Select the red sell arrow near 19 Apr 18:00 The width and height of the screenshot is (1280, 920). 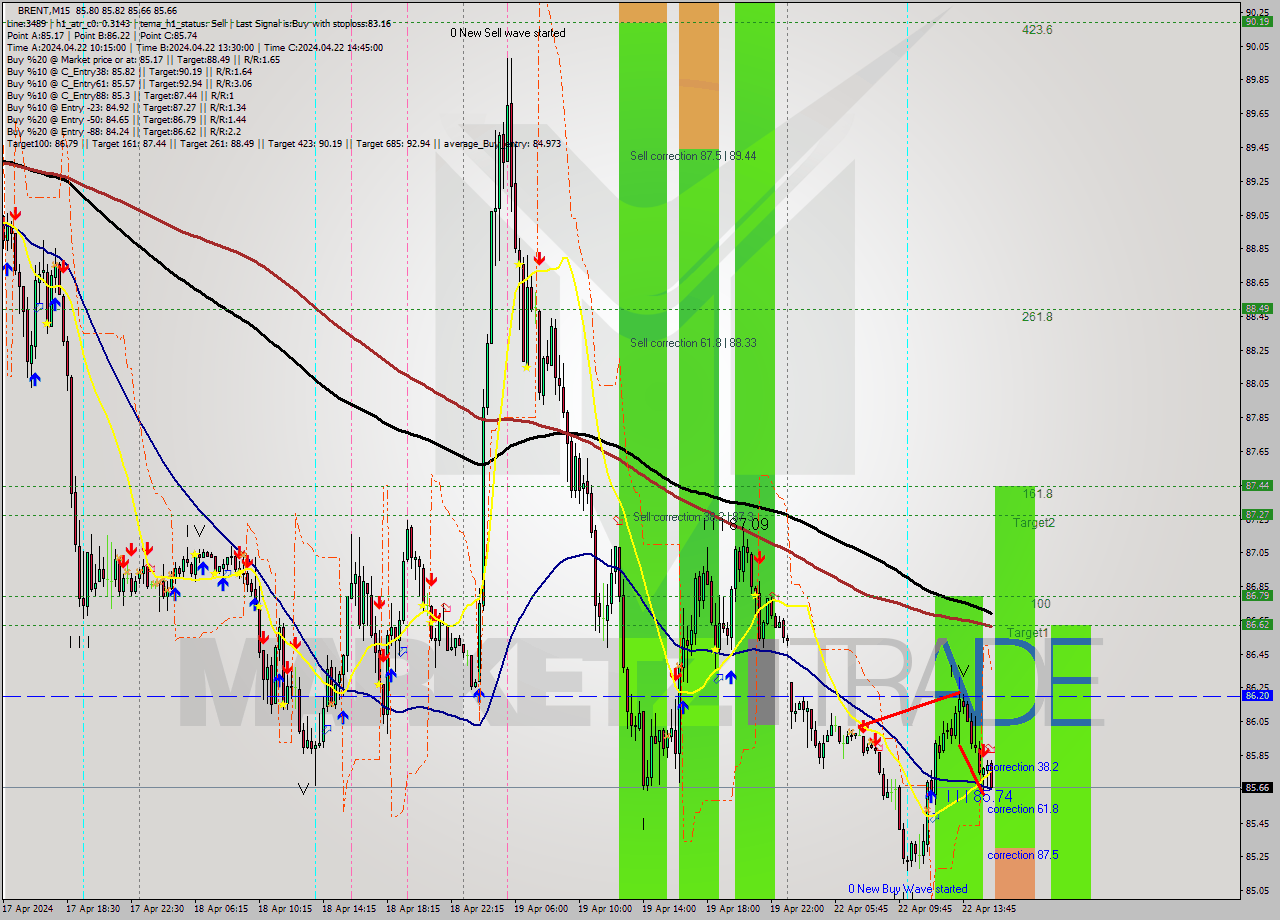click(759, 557)
